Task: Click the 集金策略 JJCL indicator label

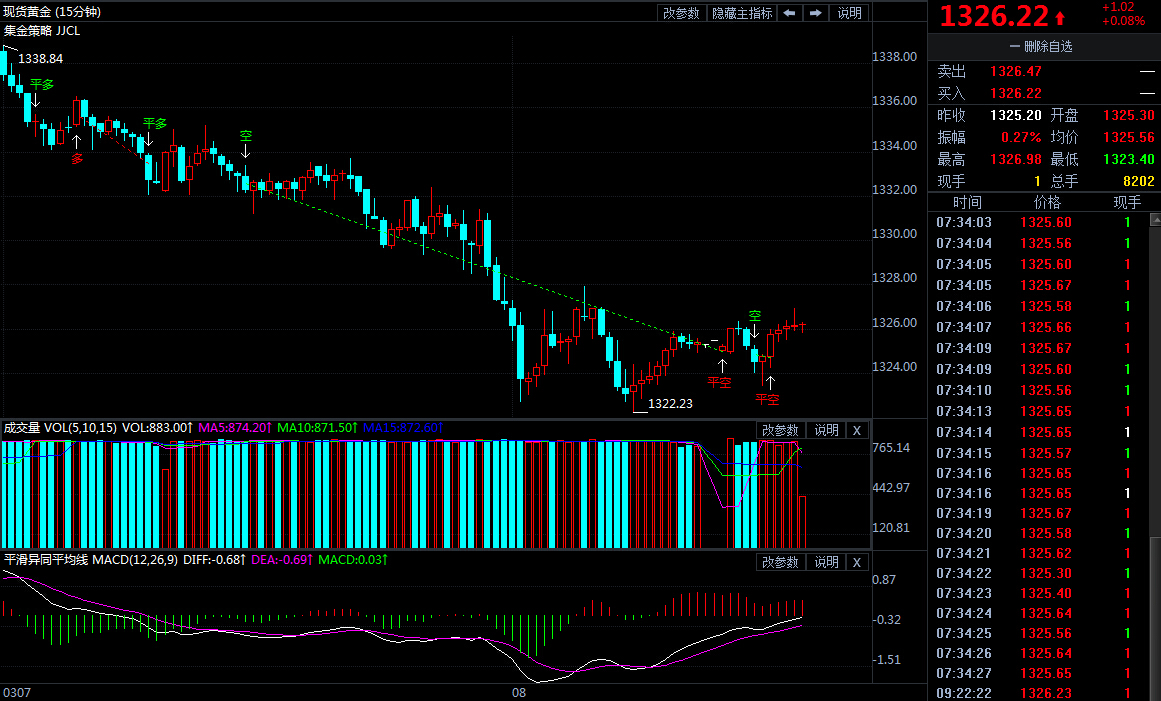Action: tap(42, 30)
